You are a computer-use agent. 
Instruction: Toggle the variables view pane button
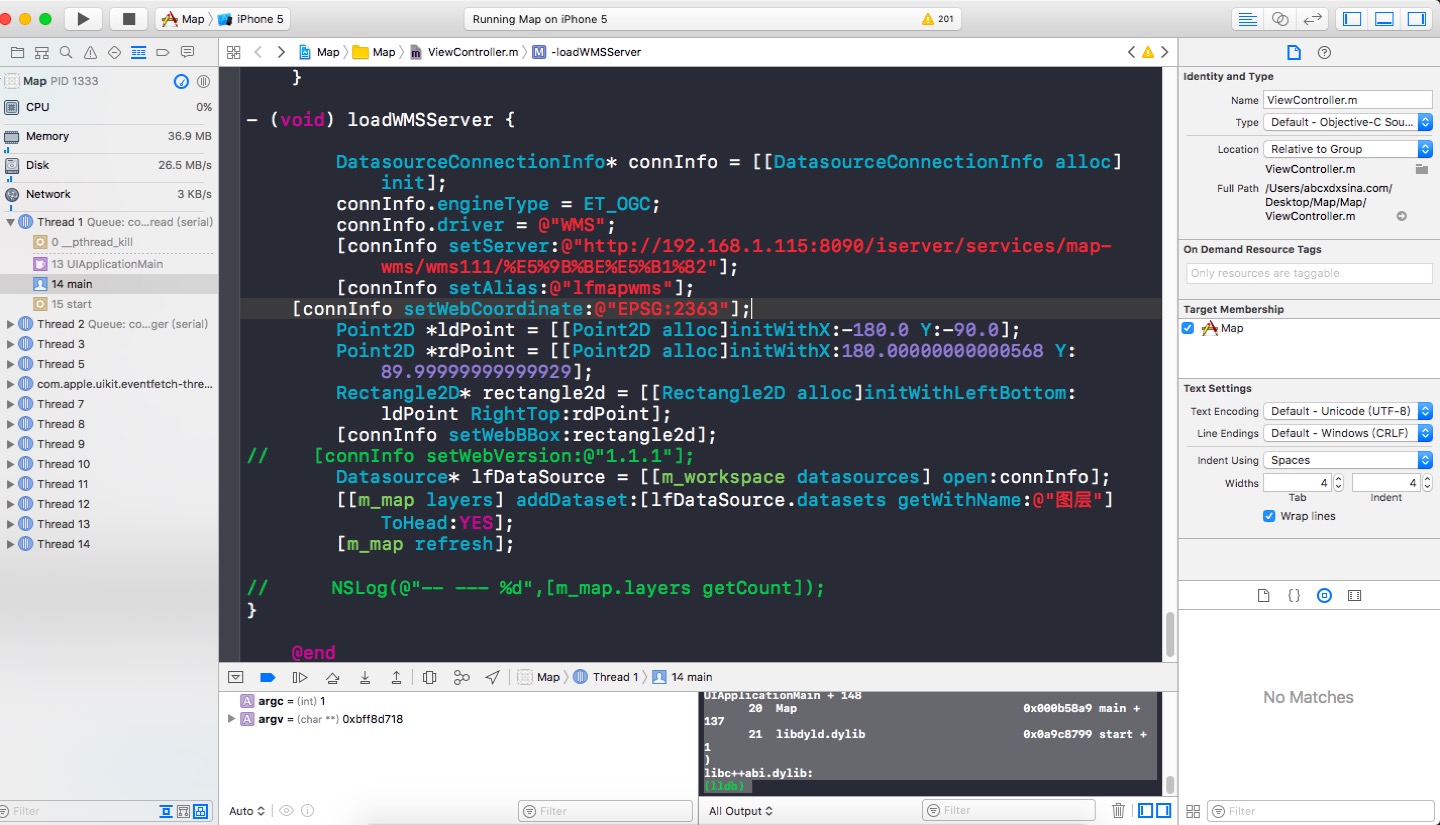pos(1146,811)
